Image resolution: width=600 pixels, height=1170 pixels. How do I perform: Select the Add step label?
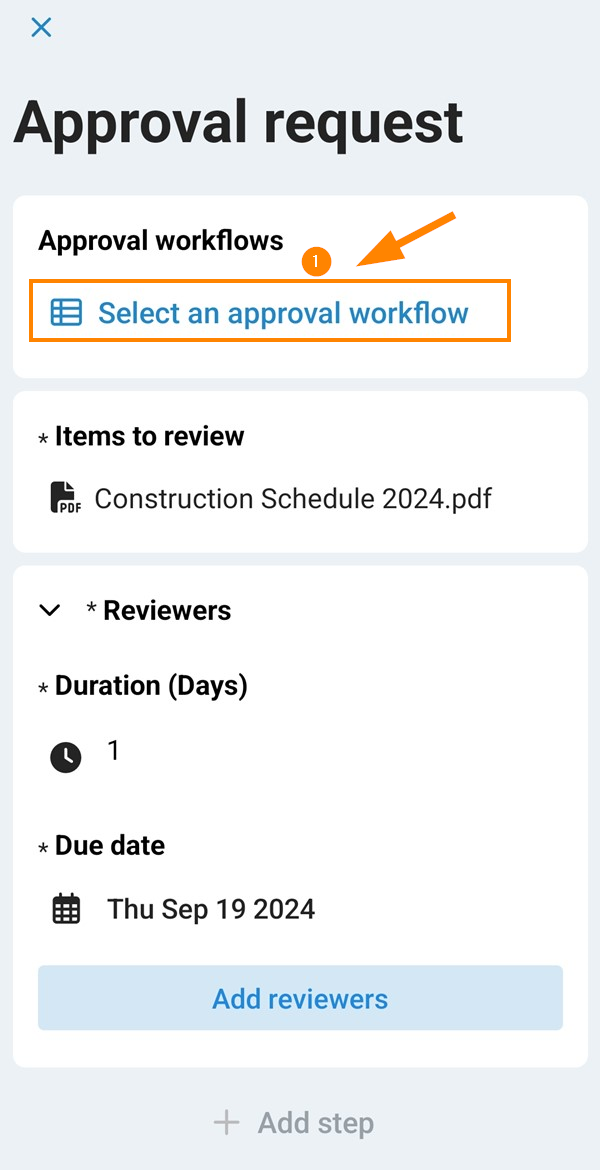(x=316, y=1122)
